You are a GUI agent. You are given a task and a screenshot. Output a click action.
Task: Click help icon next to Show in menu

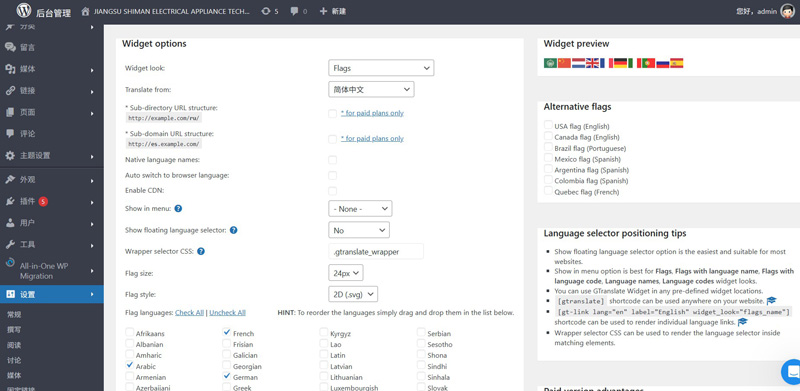[x=178, y=209]
